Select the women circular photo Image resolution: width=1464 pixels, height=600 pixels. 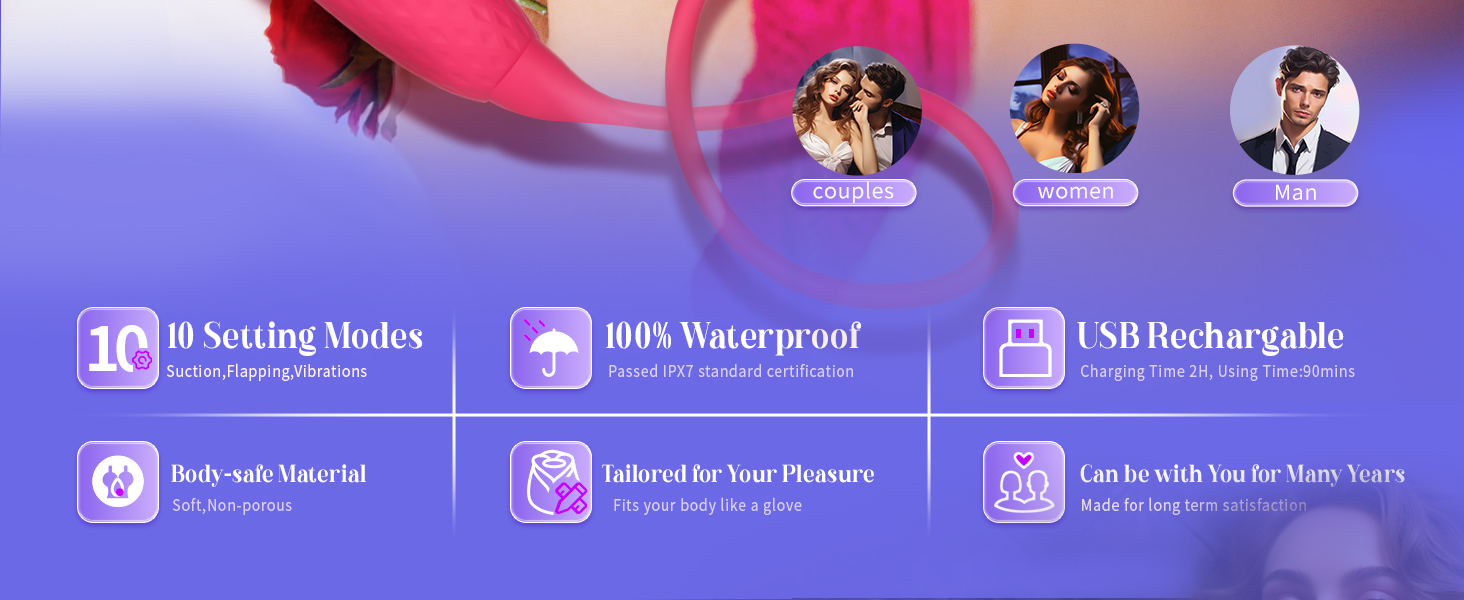tap(1075, 109)
